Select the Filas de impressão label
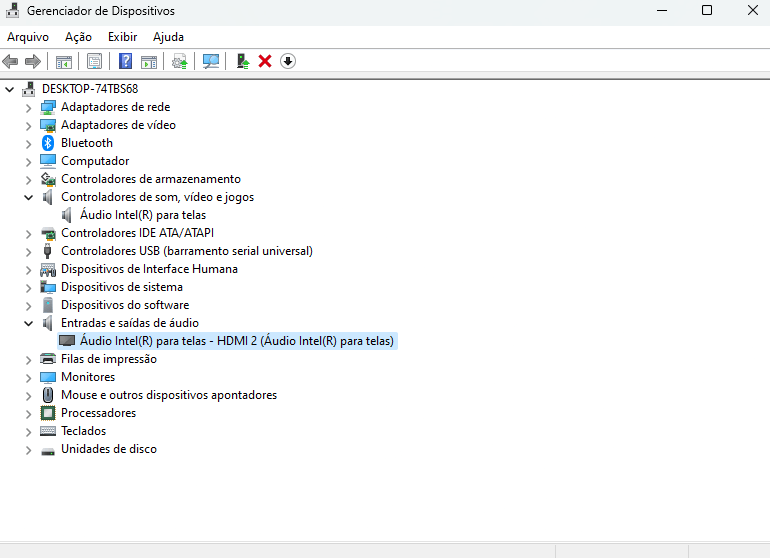 click(109, 359)
